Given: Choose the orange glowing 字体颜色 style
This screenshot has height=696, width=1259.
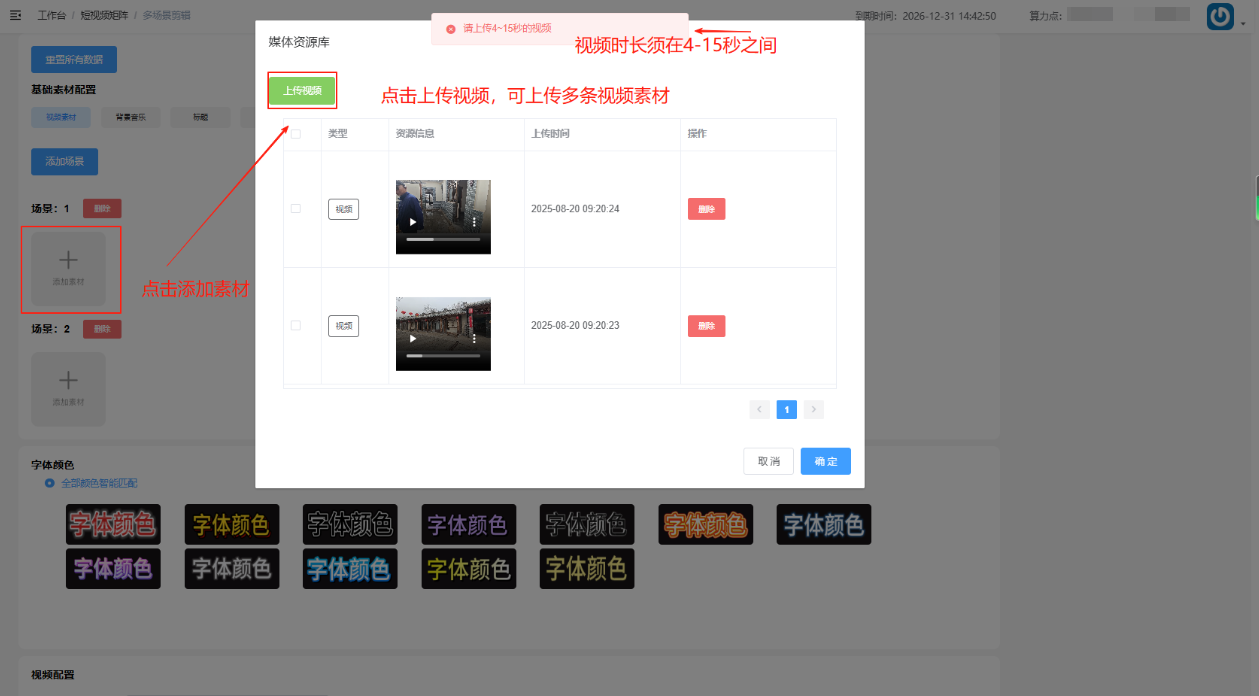Looking at the screenshot, I should pos(705,524).
